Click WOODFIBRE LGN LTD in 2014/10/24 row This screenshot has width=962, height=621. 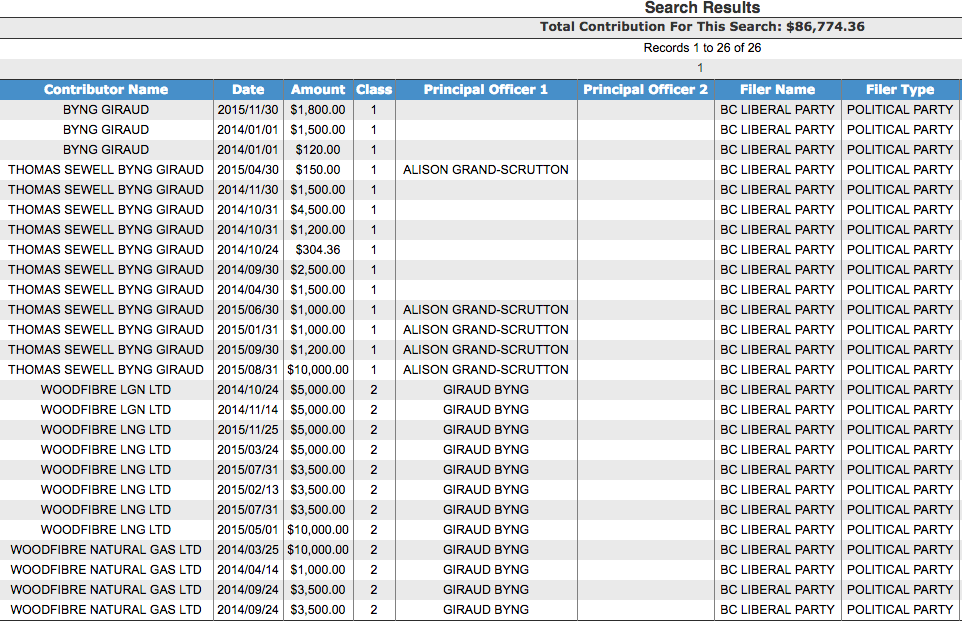tap(106, 390)
